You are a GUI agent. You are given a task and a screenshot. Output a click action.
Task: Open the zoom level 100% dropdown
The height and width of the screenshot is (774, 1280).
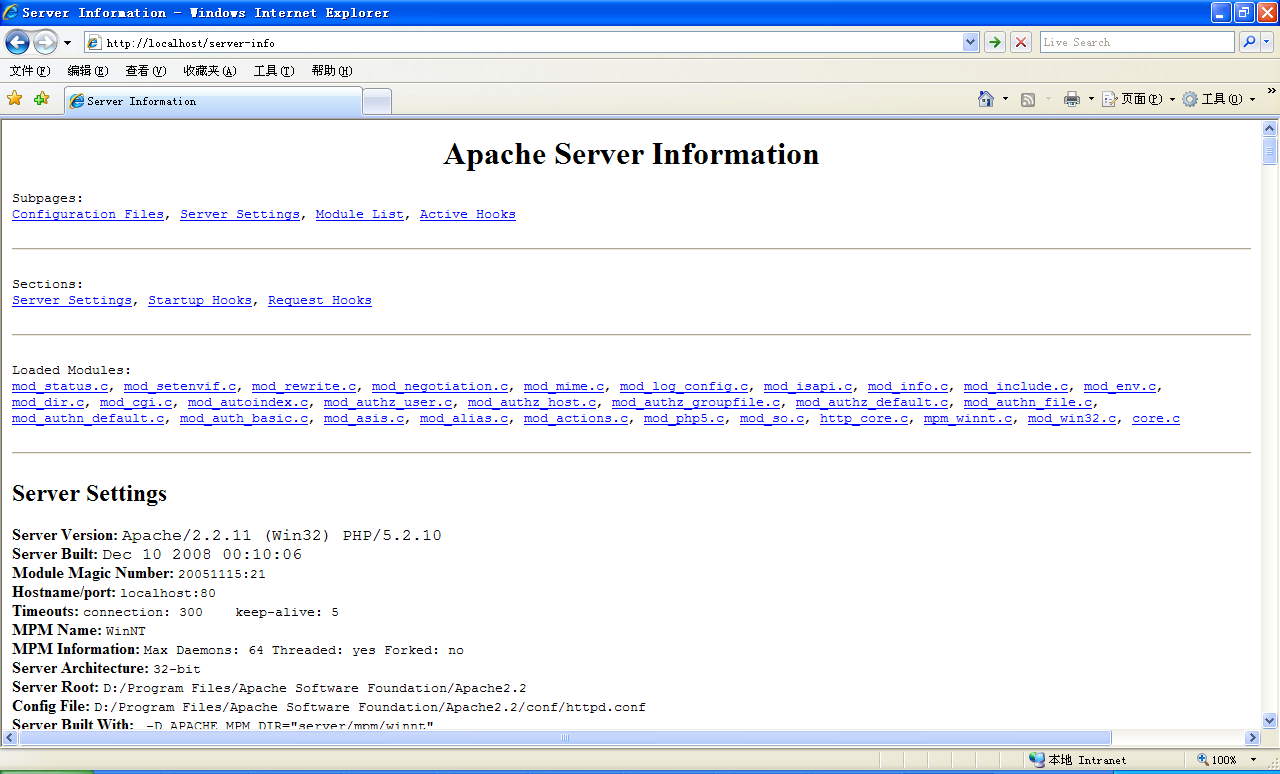(x=1253, y=760)
